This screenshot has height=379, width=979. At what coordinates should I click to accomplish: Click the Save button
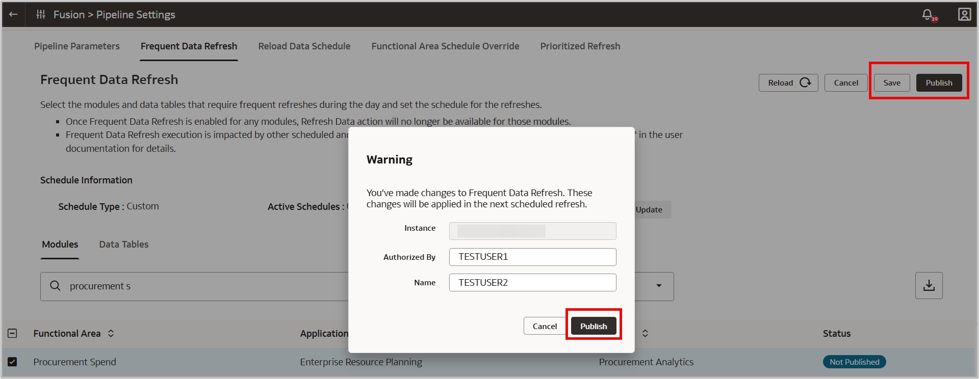pos(892,83)
